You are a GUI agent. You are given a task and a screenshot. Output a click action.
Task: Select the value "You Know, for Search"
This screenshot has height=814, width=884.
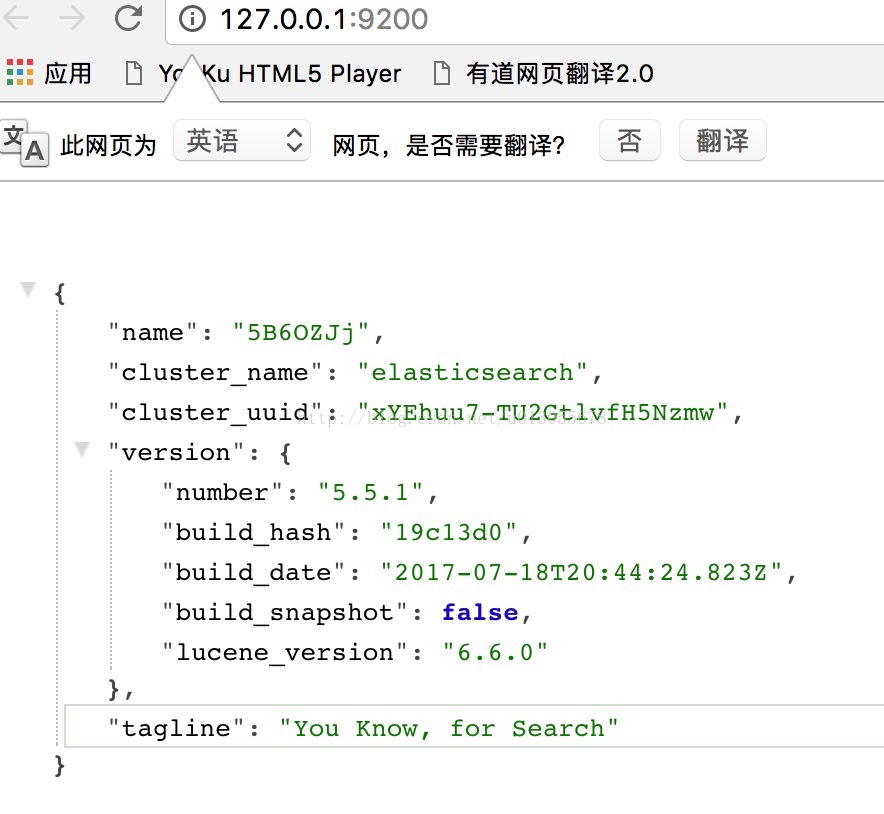click(x=449, y=728)
